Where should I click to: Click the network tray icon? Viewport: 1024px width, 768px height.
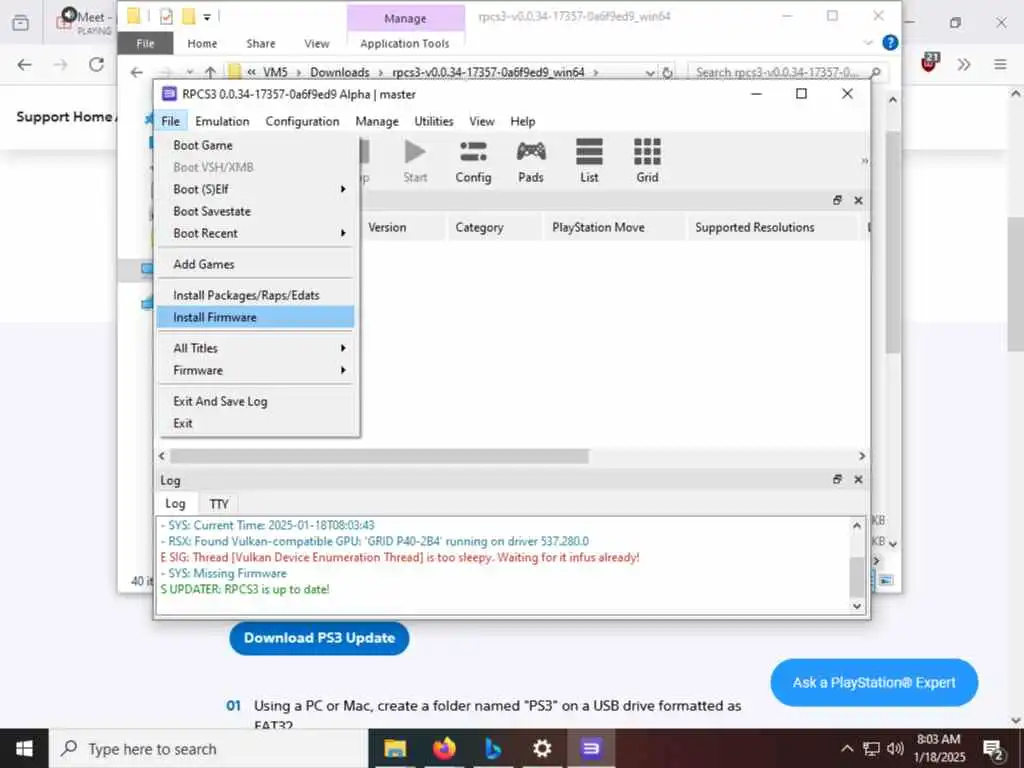871,749
